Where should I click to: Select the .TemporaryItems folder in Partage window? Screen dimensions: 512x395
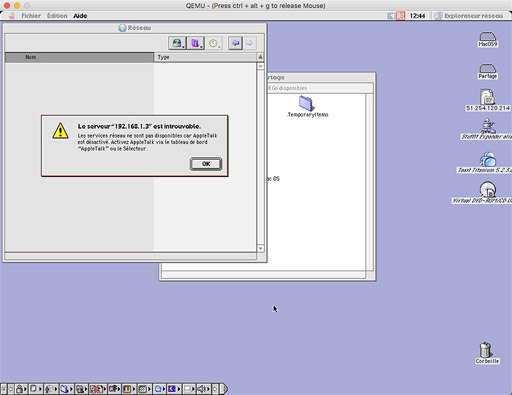click(x=307, y=106)
